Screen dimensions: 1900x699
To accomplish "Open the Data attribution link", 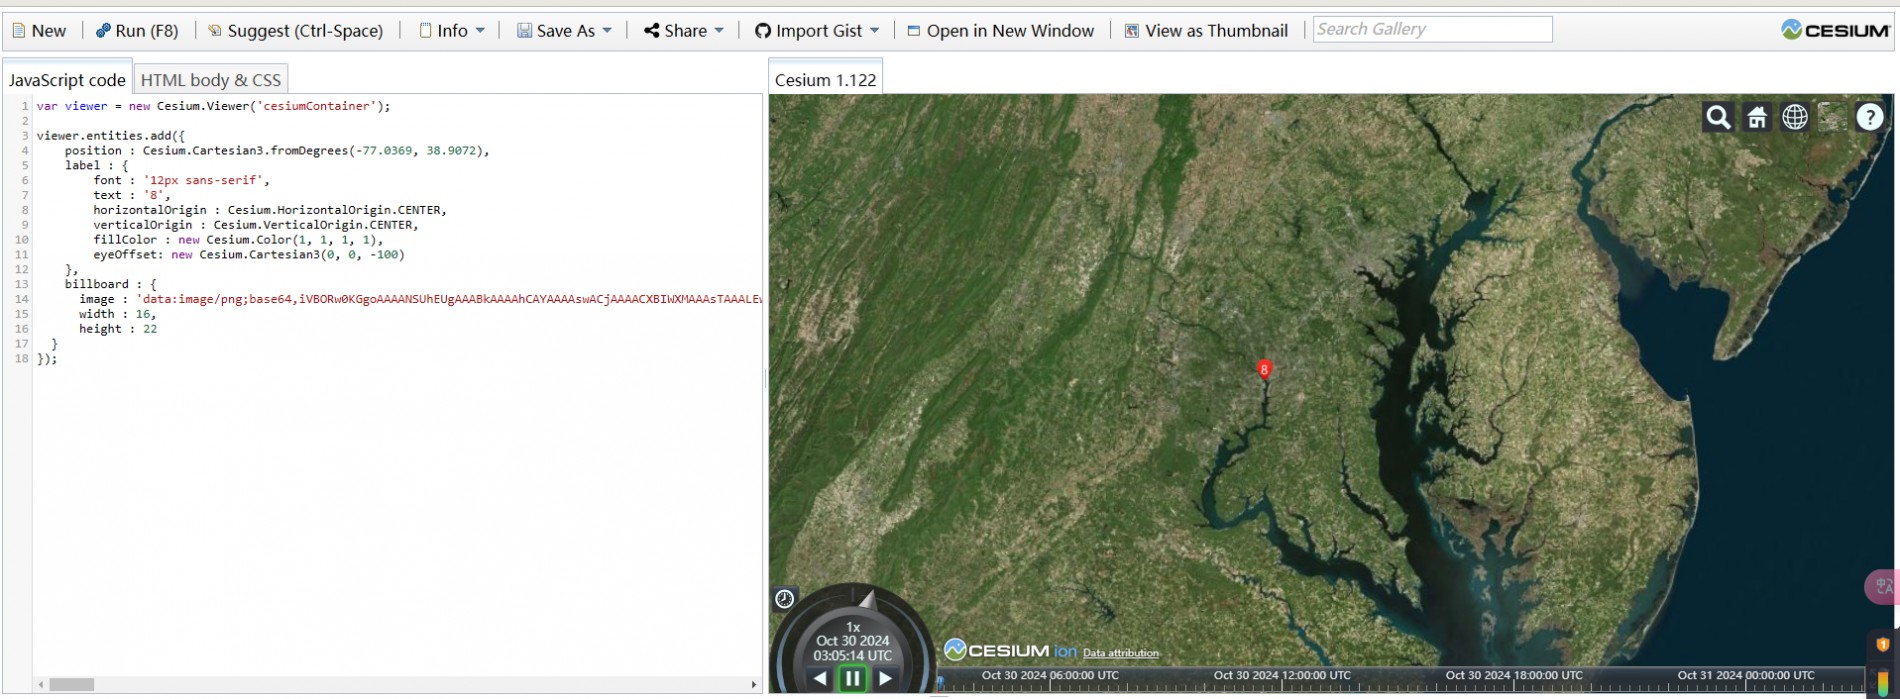I will [1120, 653].
